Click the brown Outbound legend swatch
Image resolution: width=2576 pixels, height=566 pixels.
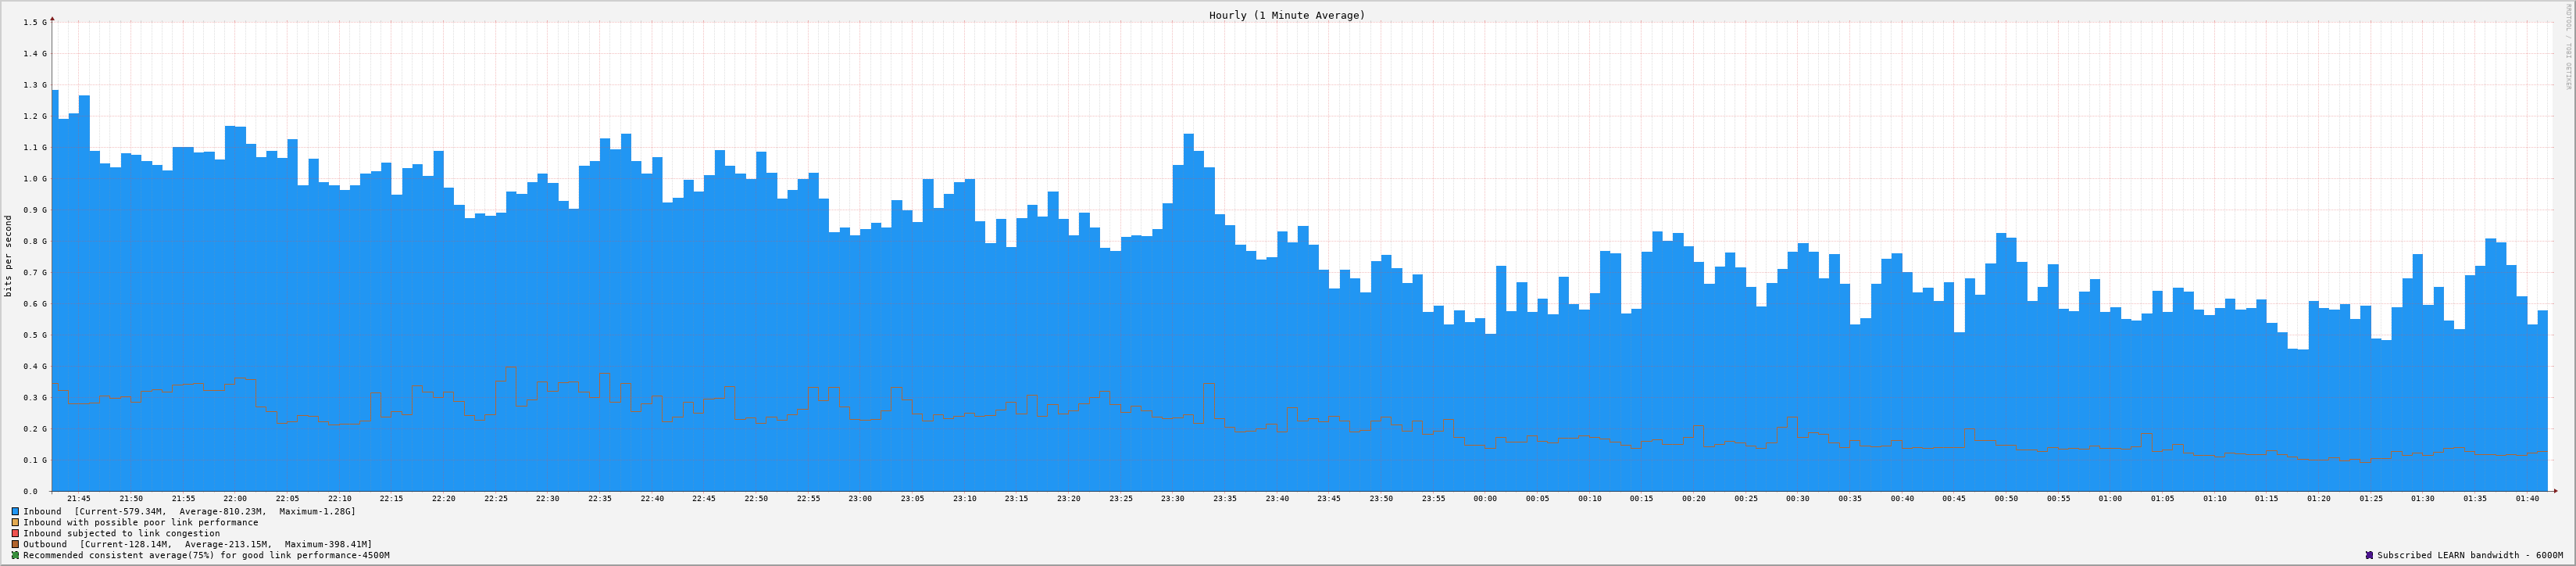15,544
